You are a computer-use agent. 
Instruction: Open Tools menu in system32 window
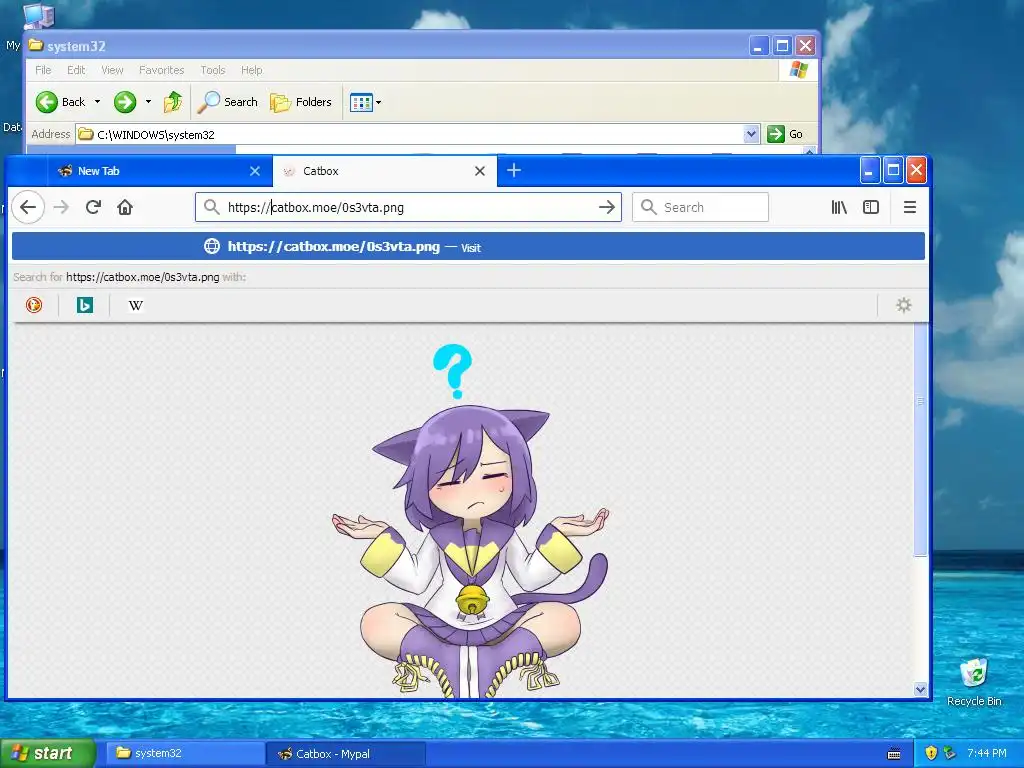213,70
